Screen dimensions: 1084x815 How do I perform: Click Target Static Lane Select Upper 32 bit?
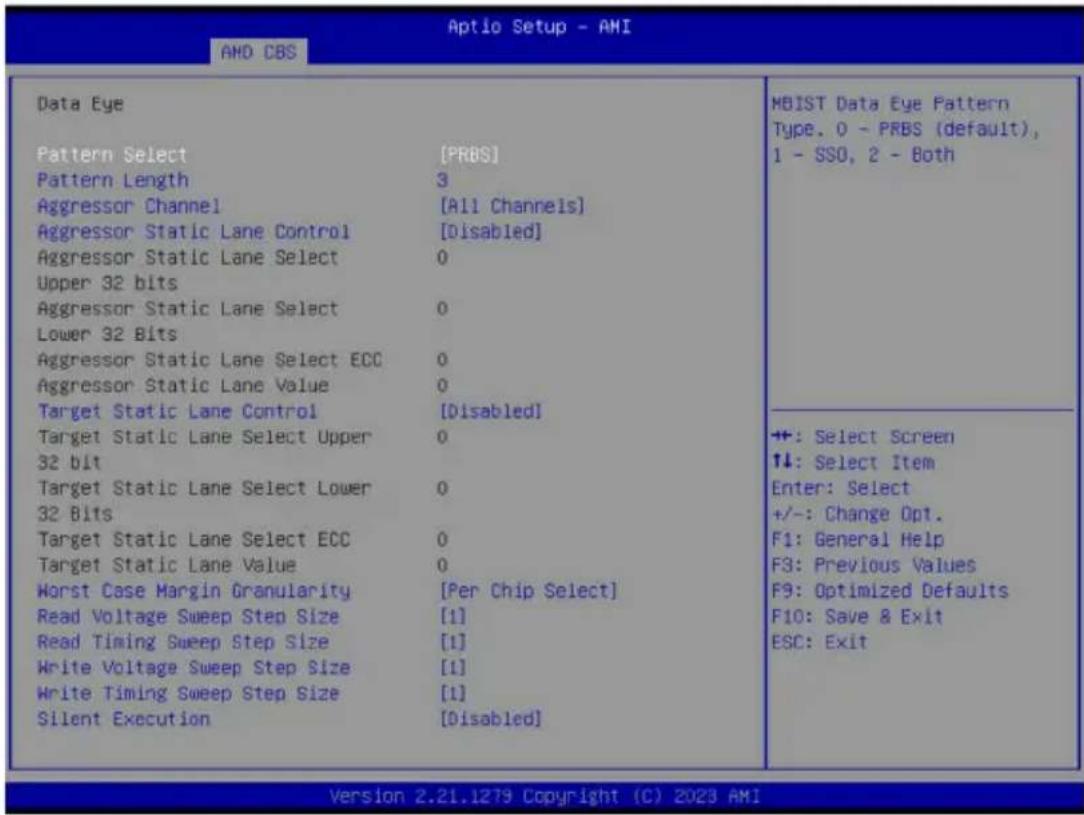tap(205, 449)
